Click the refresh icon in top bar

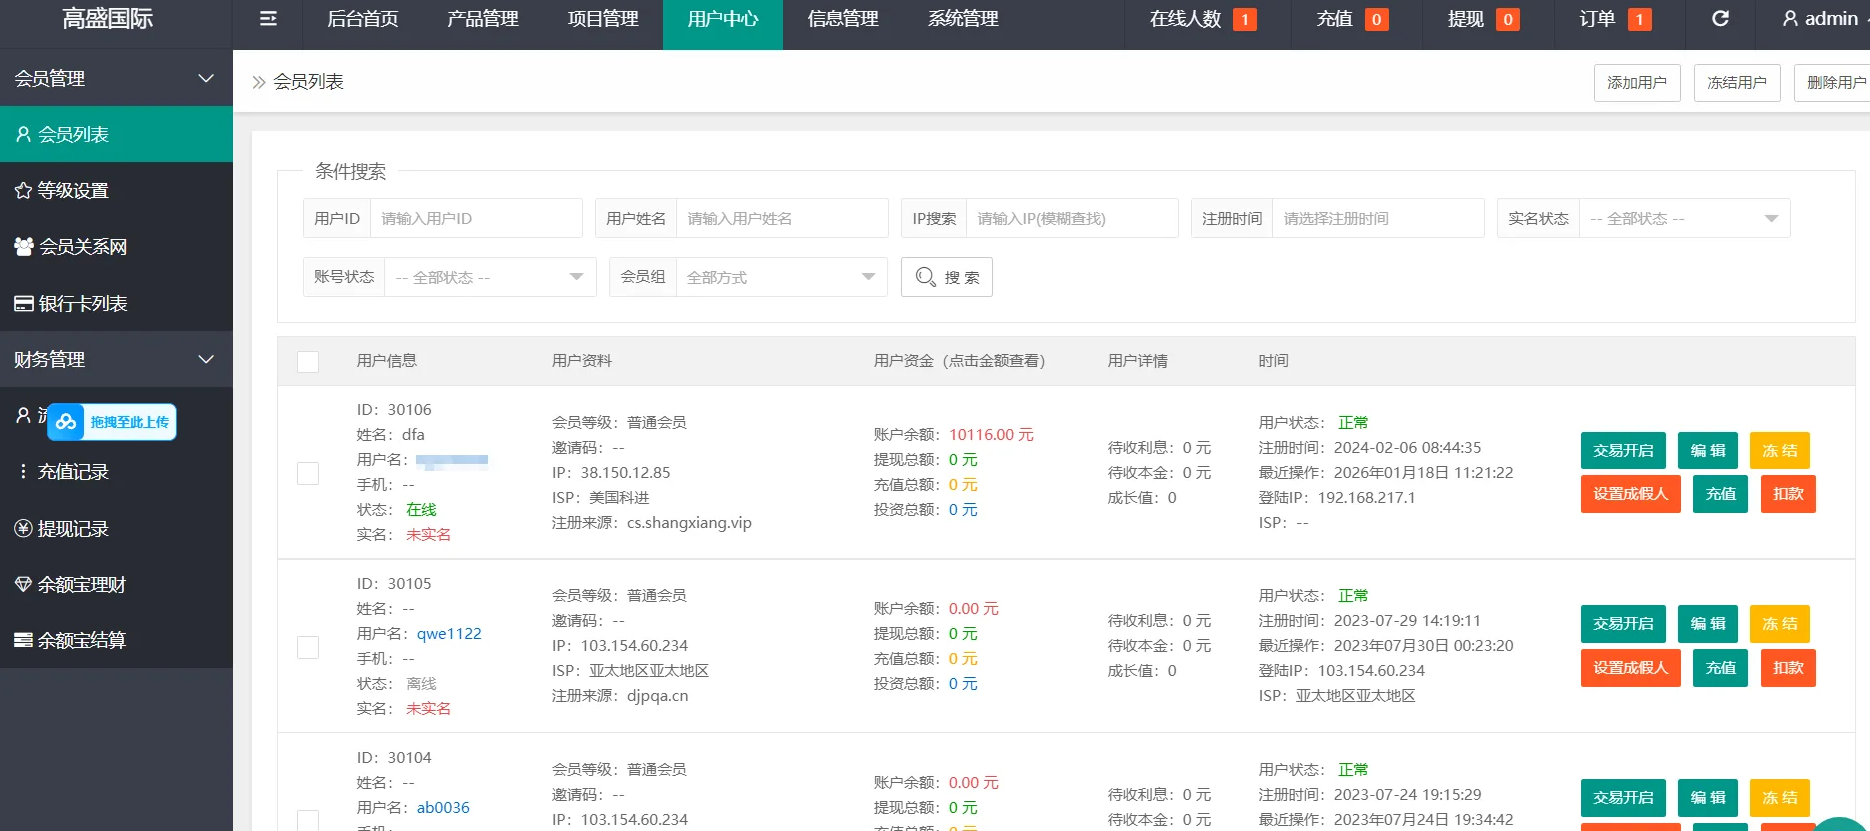[1720, 19]
